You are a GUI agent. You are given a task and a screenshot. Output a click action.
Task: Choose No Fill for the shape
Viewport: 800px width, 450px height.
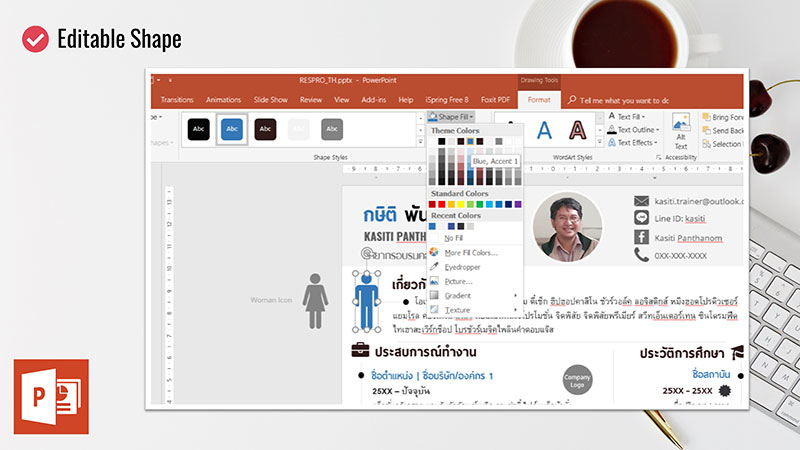[x=453, y=238]
